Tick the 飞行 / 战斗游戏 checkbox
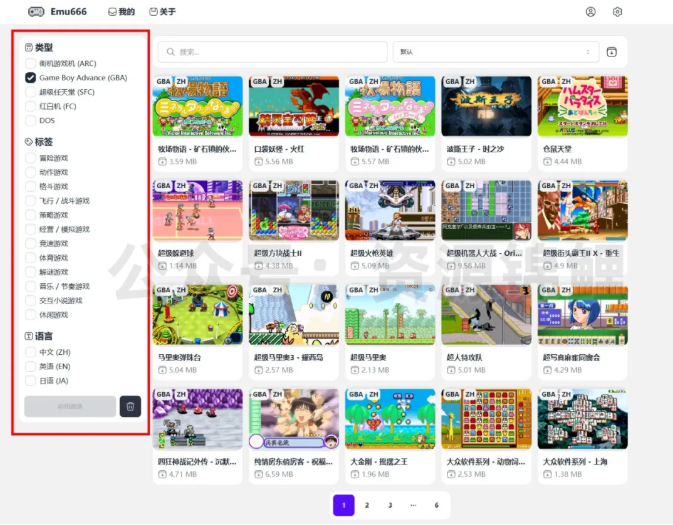This screenshot has height=525, width=673. pyautogui.click(x=30, y=200)
